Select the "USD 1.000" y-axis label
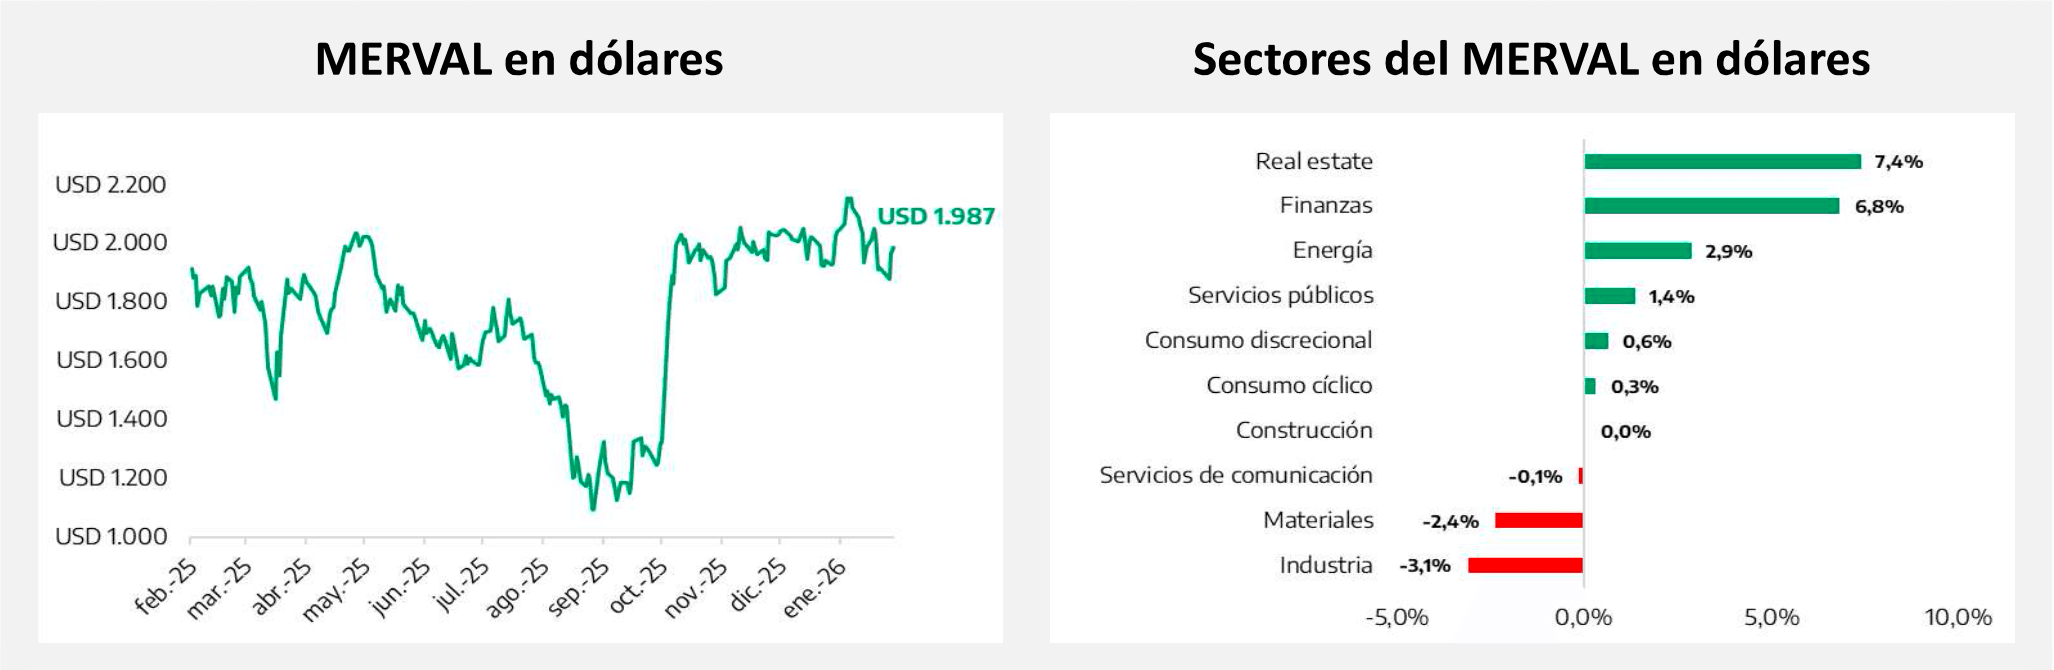The width and height of the screenshot is (2054, 670). point(111,537)
